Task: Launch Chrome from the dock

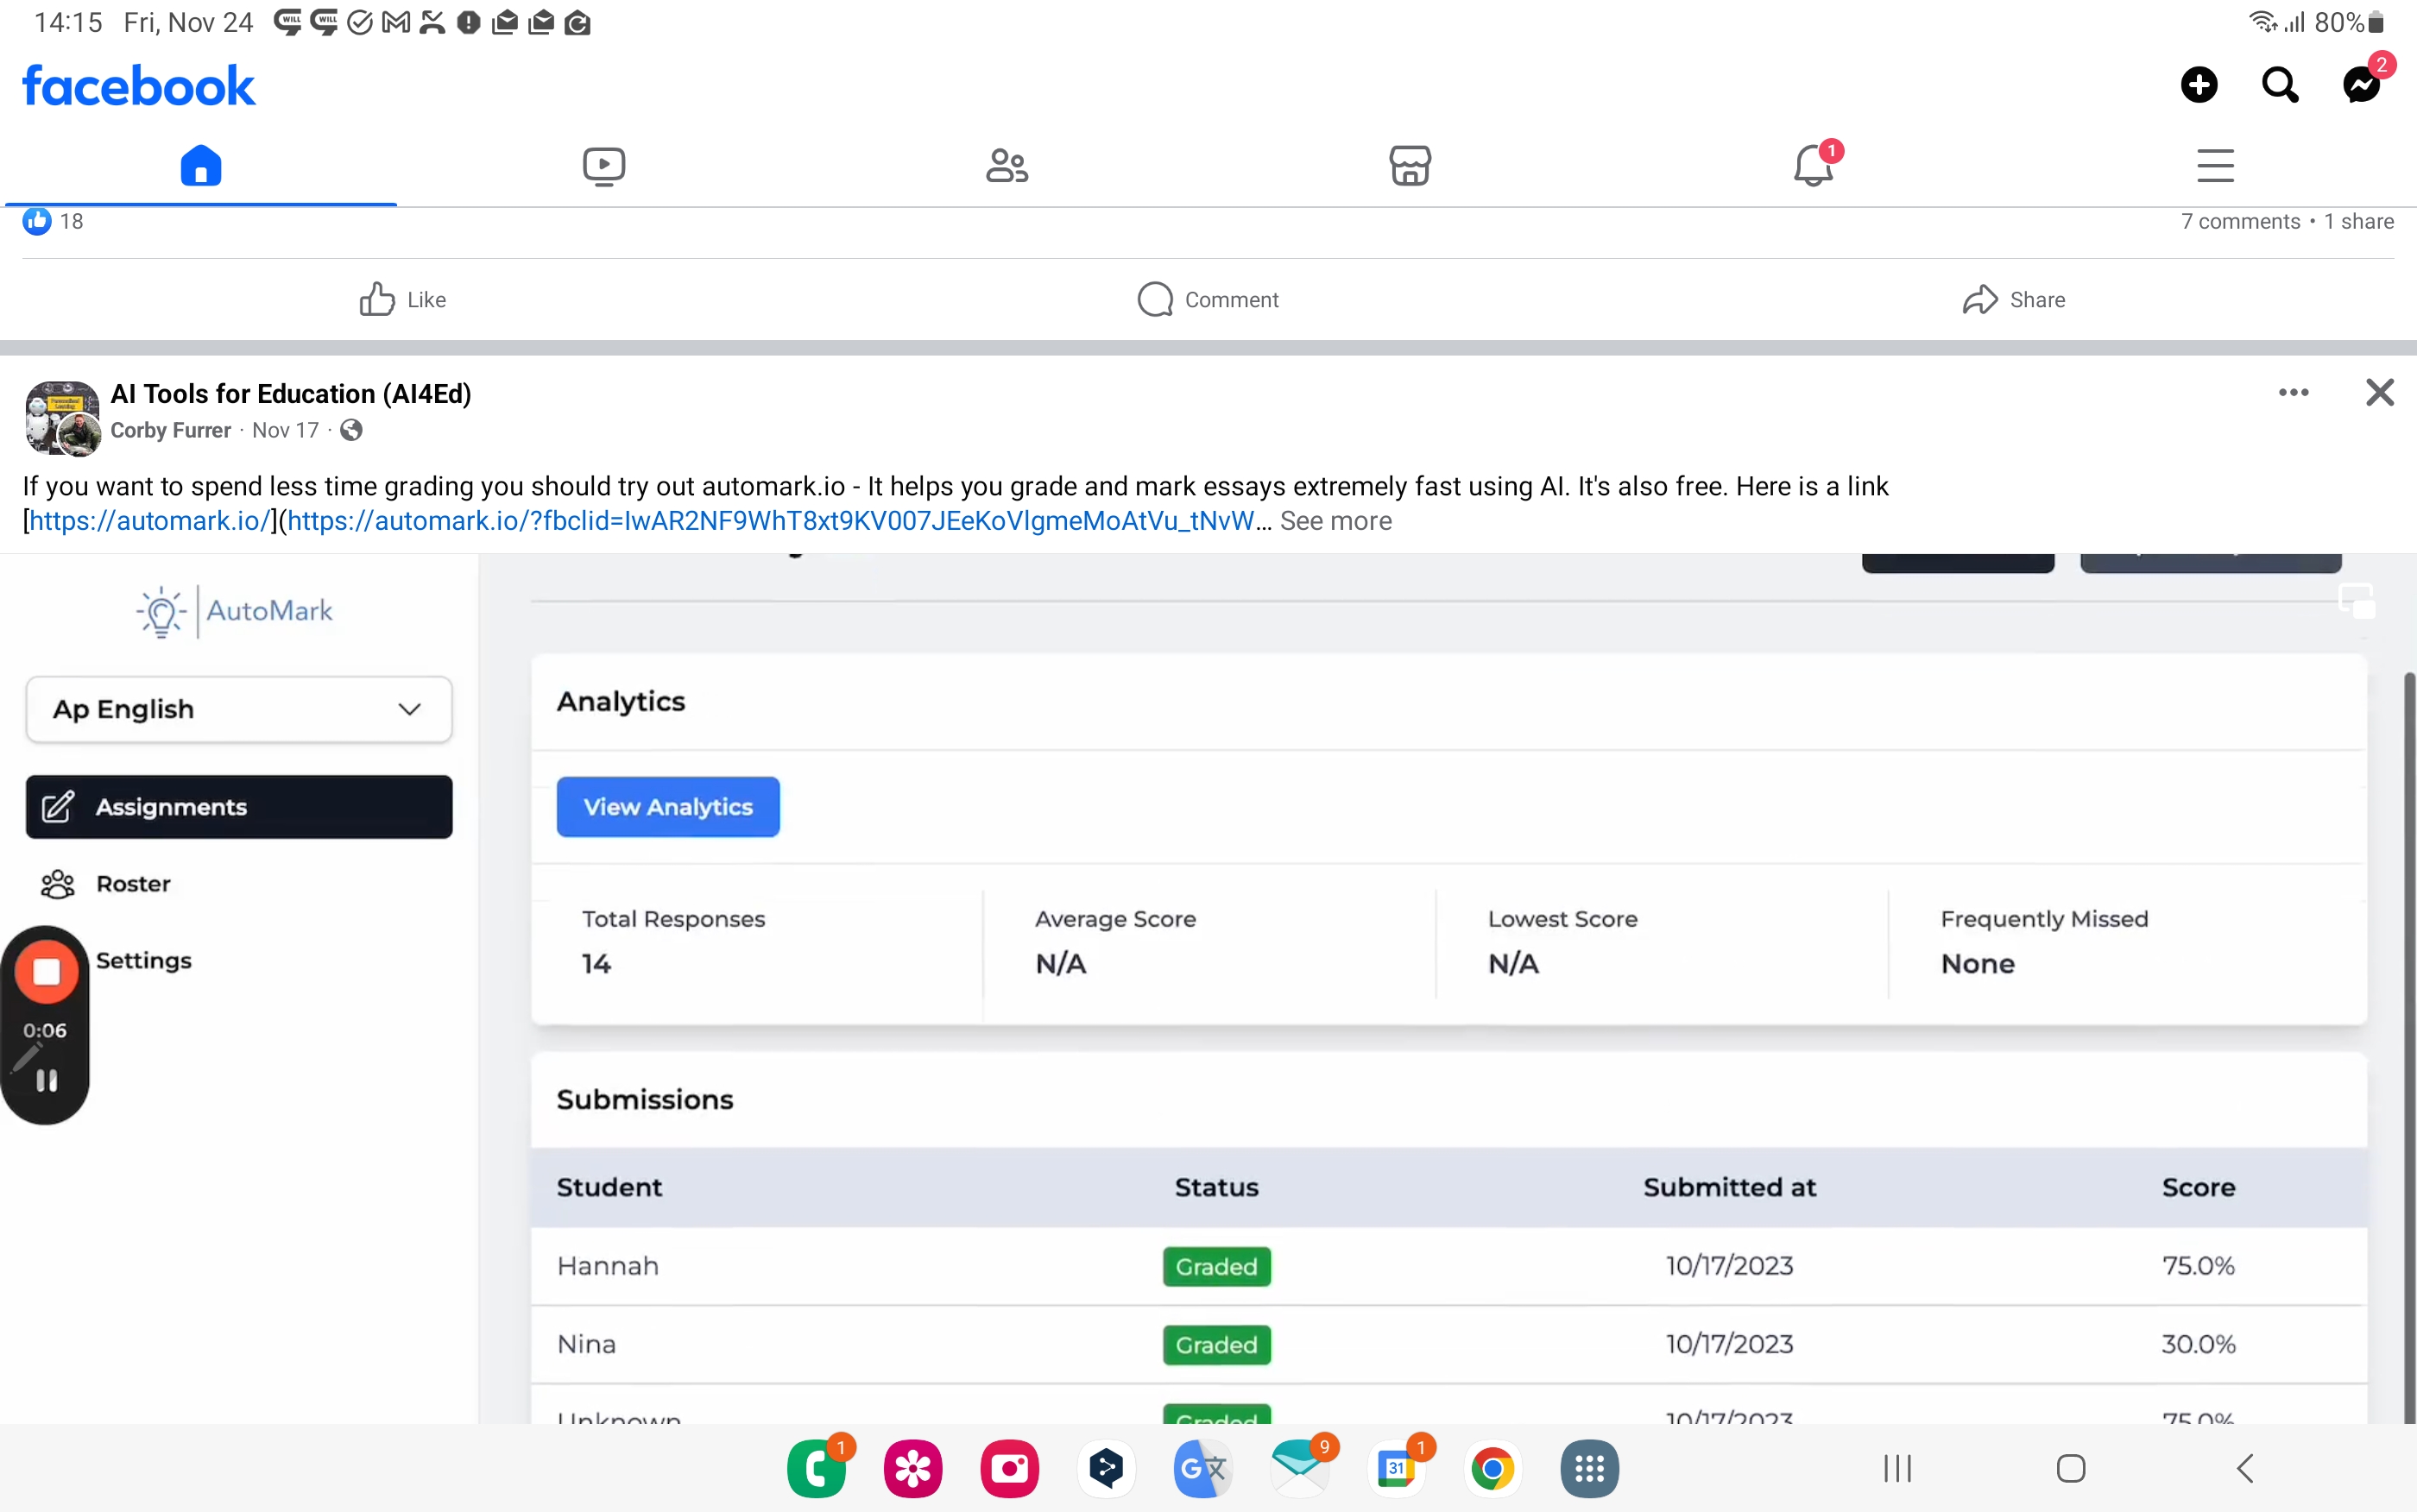Action: [x=1492, y=1468]
